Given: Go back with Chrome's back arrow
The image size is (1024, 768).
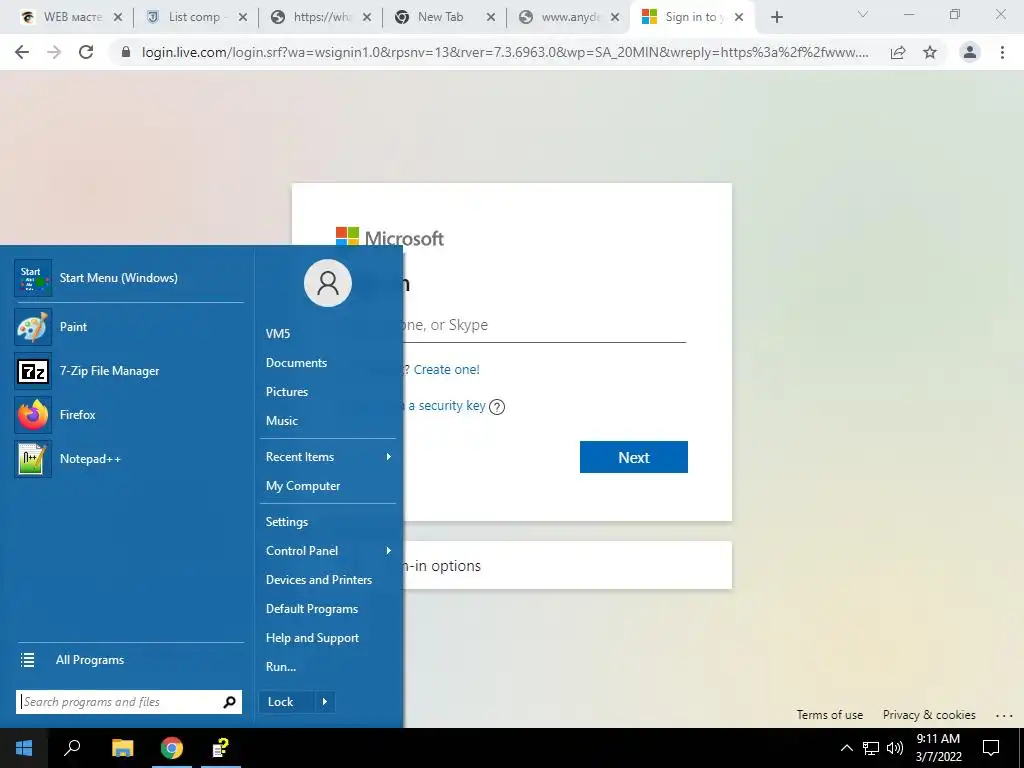Looking at the screenshot, I should coord(22,52).
